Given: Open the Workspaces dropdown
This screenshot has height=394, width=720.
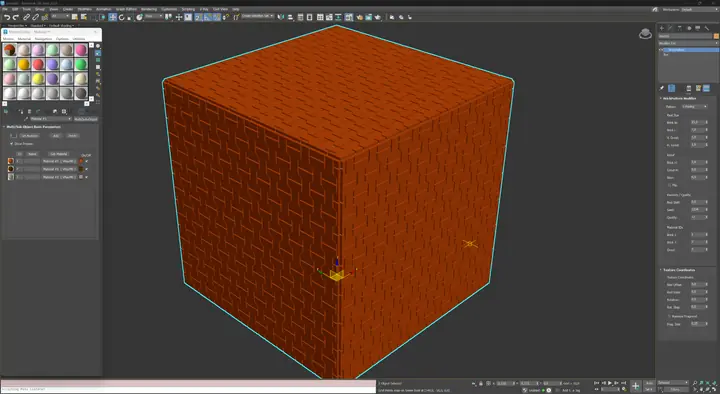Looking at the screenshot, I should click(x=699, y=9).
